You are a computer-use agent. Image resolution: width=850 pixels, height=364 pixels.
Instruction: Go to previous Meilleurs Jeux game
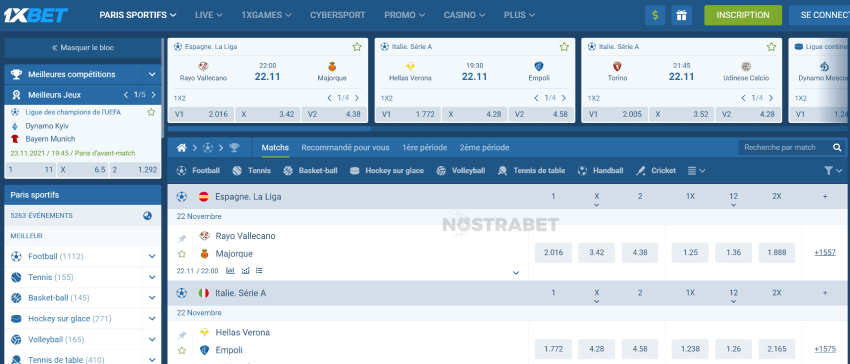click(126, 95)
